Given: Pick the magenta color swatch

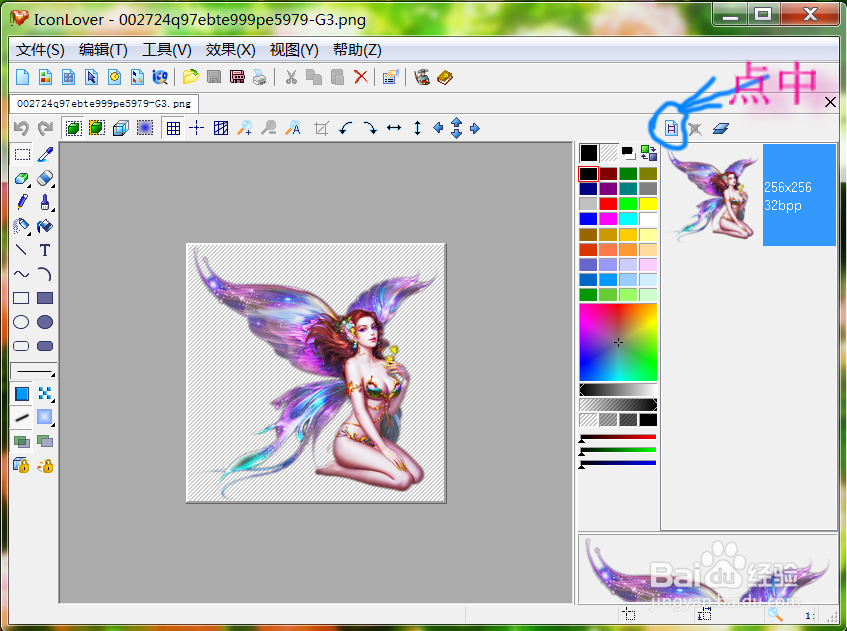Looking at the screenshot, I should (x=608, y=219).
